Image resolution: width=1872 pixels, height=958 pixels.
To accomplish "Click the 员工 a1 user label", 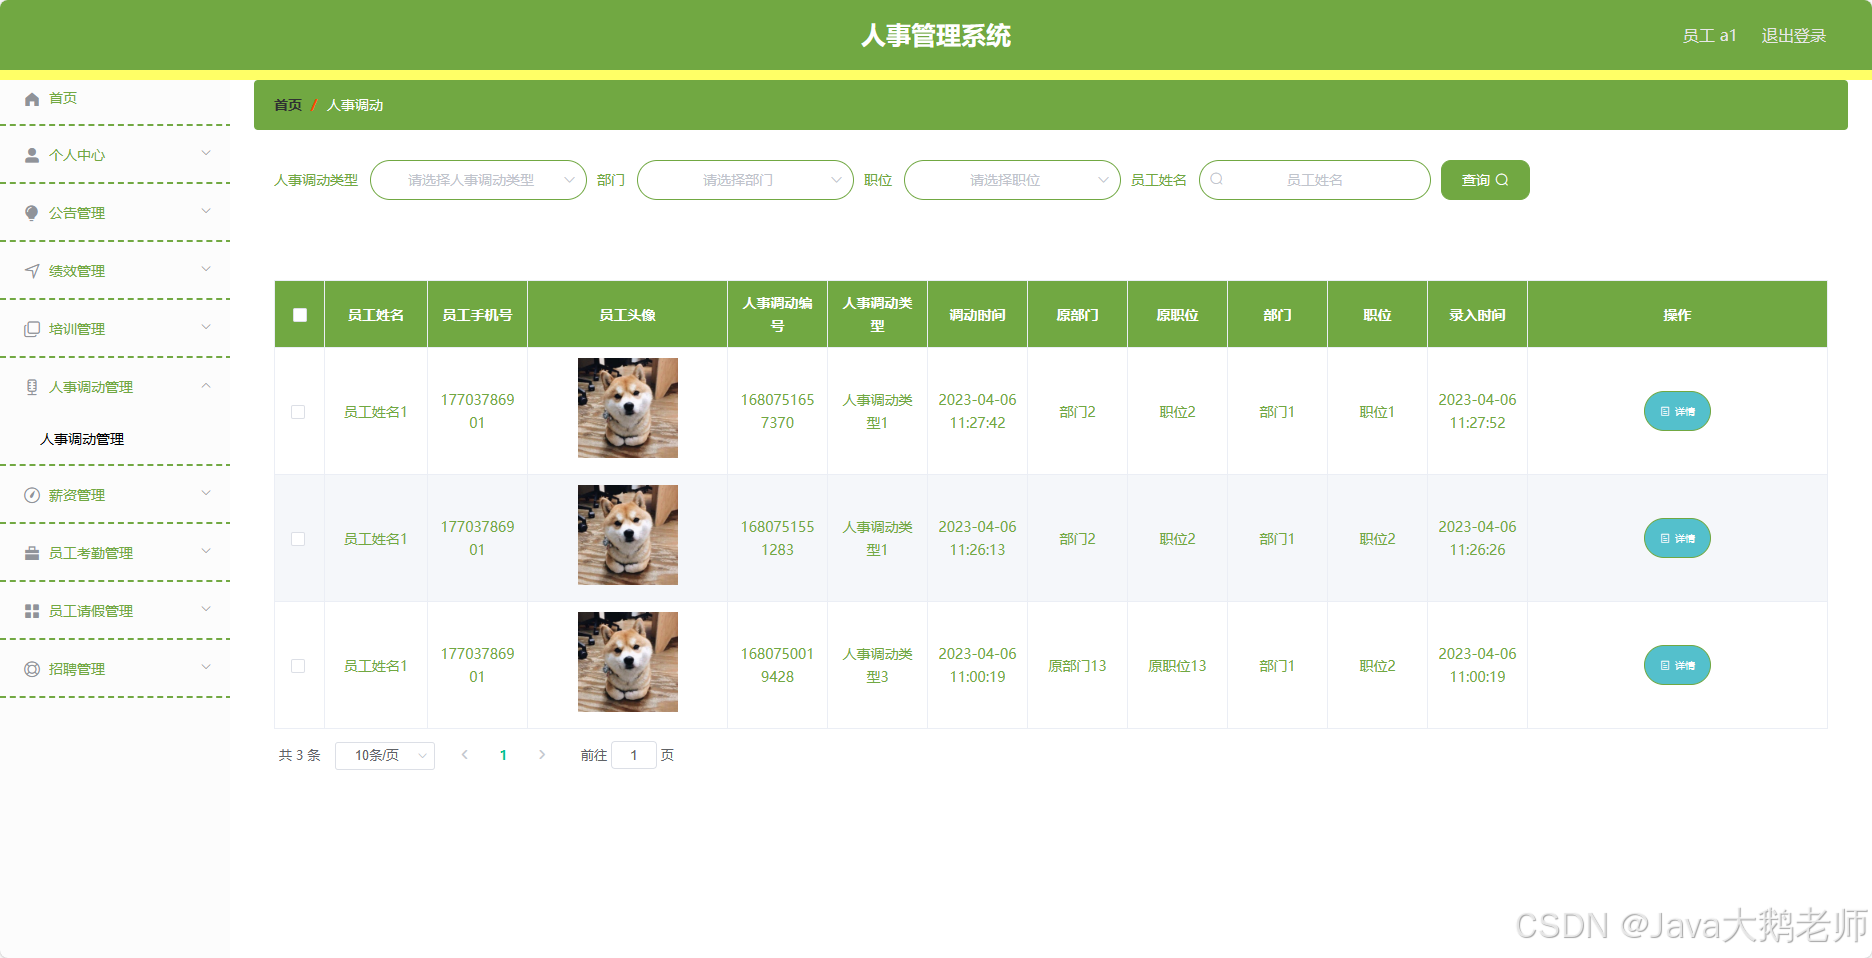I will [x=1709, y=36].
